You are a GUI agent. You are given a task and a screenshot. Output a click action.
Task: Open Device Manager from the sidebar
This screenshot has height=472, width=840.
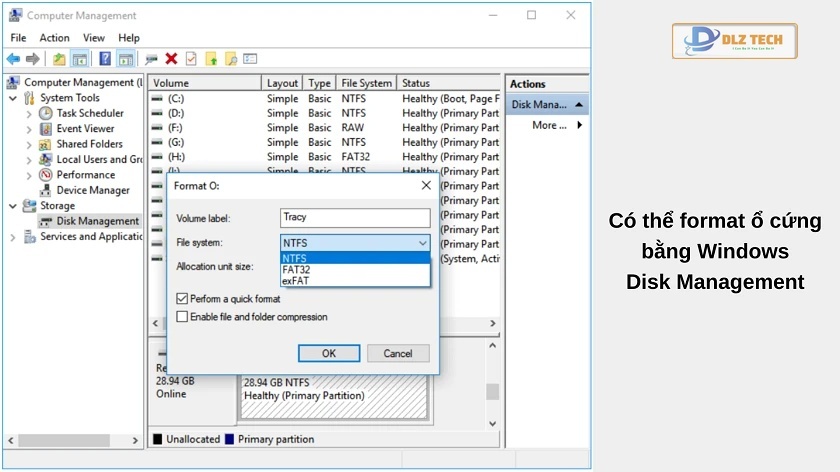[93, 190]
